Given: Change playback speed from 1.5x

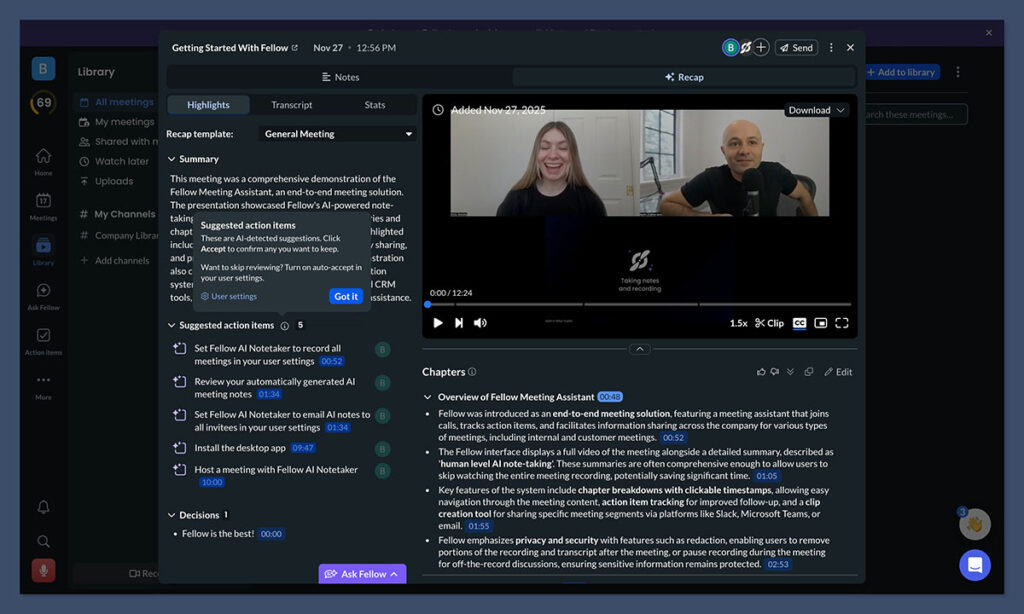Looking at the screenshot, I should coord(737,323).
